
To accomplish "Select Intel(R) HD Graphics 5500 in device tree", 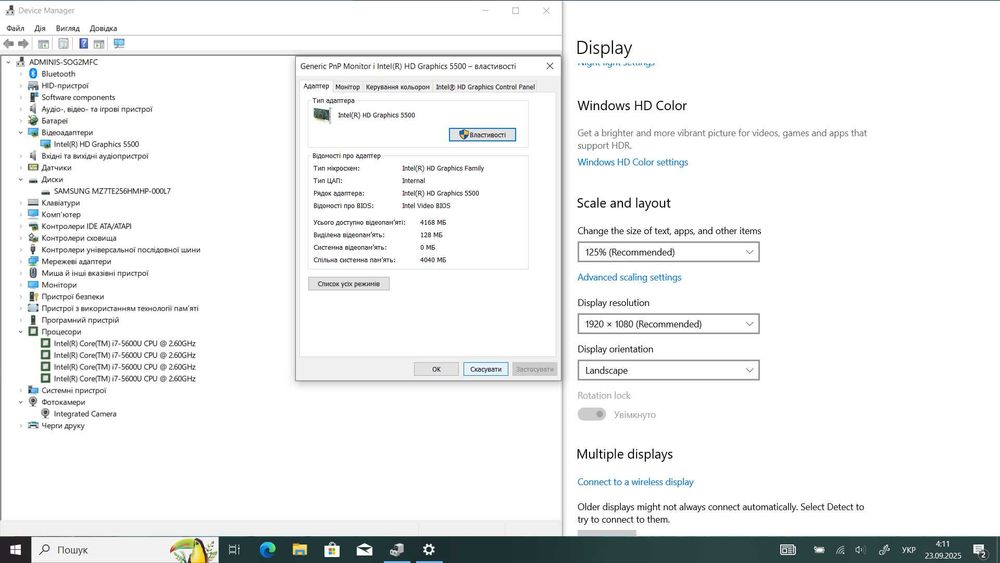I will click(x=96, y=144).
